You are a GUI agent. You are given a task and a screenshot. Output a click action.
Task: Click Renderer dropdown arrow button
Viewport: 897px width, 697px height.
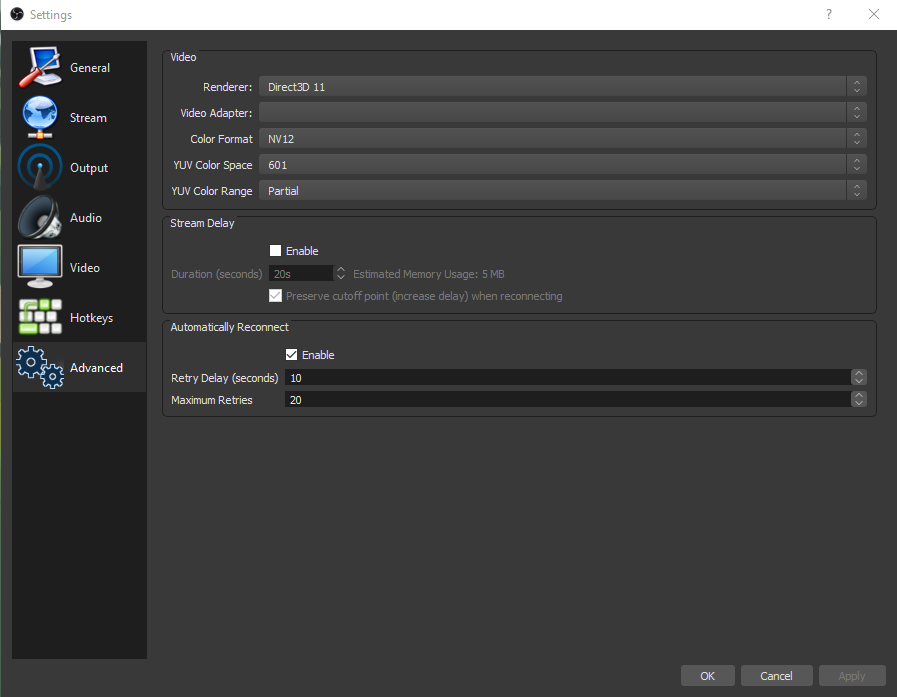[x=856, y=86]
